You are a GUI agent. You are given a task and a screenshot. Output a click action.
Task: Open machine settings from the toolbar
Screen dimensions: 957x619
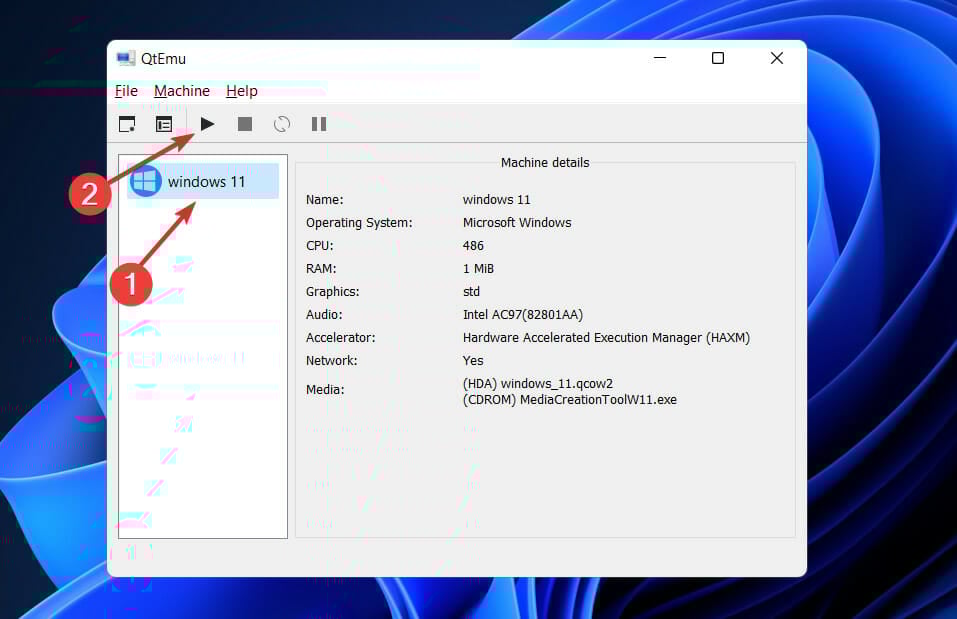tap(164, 123)
